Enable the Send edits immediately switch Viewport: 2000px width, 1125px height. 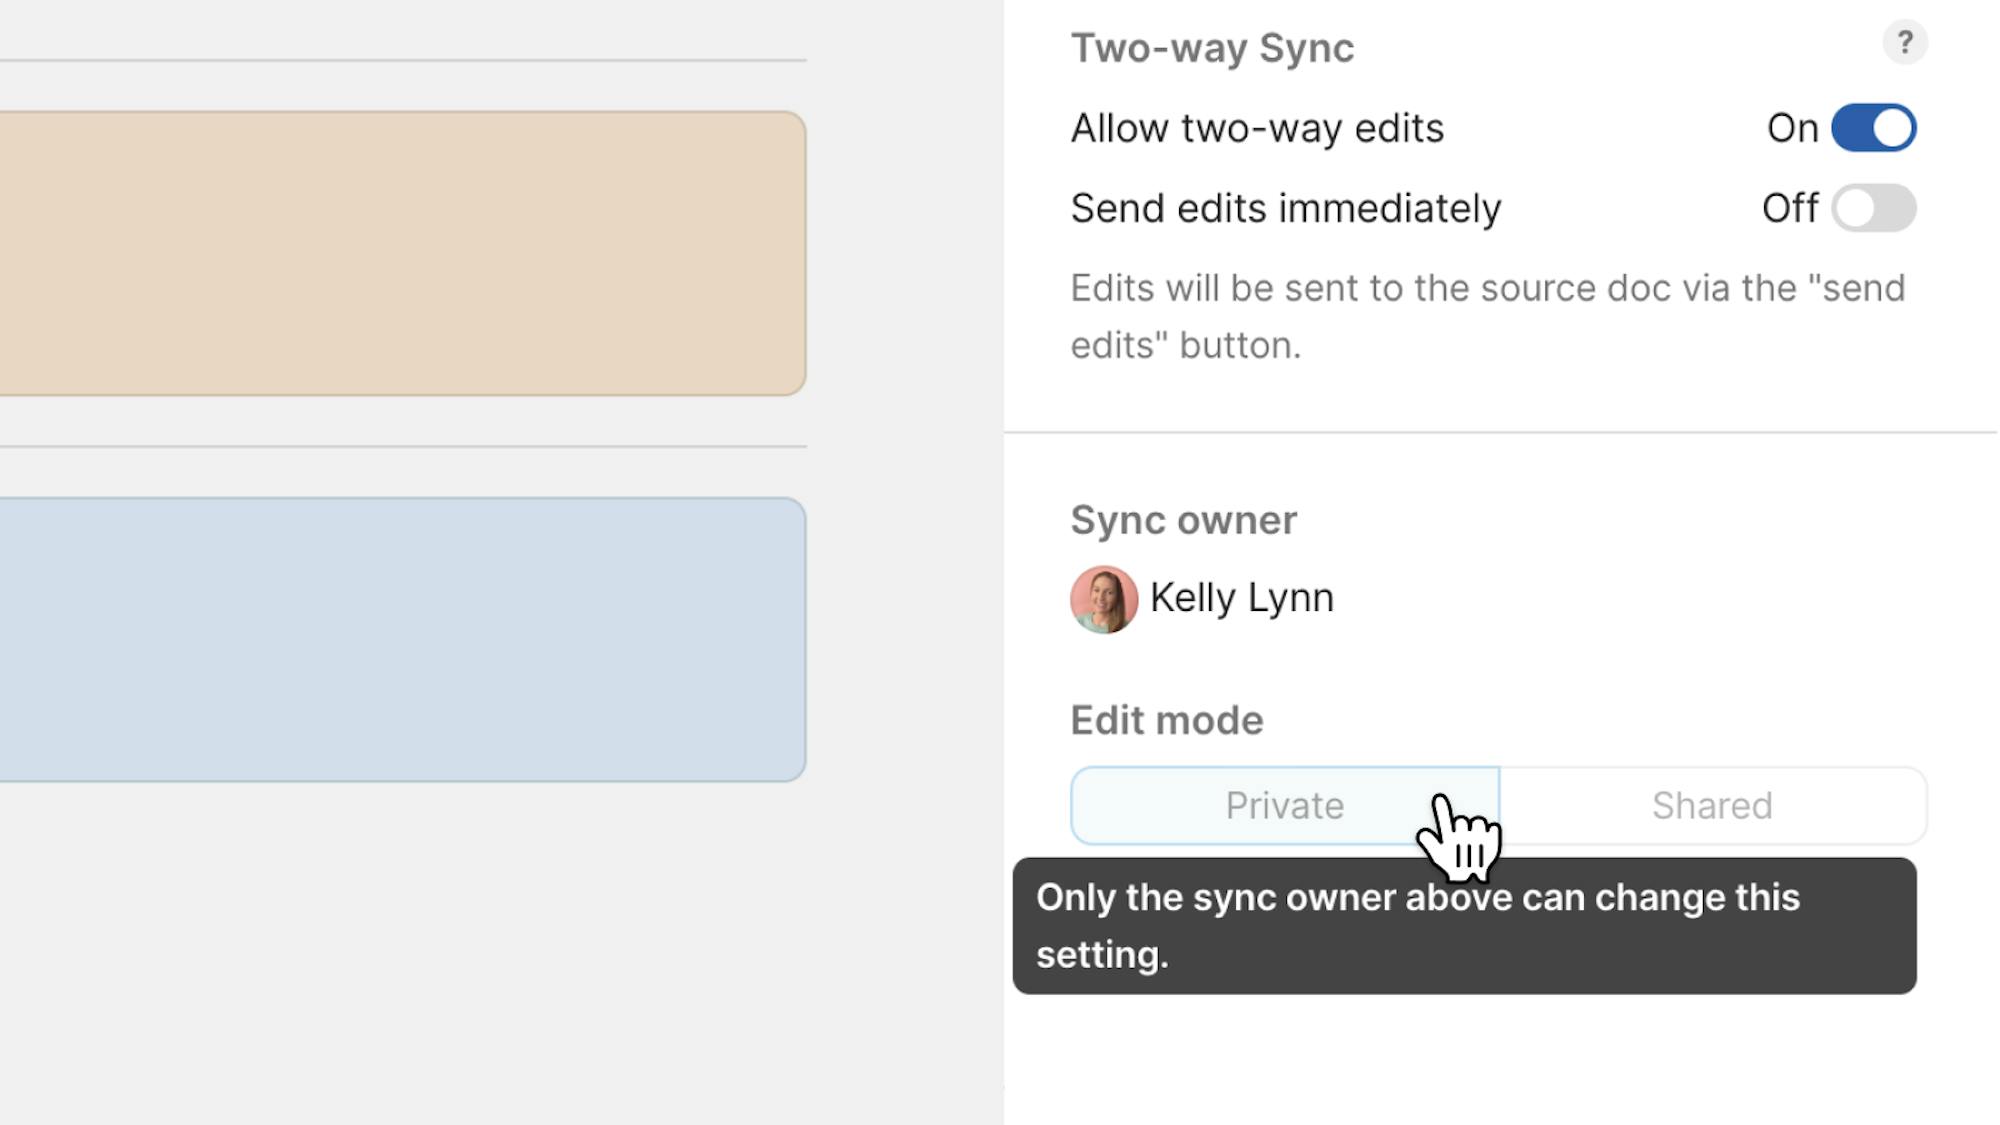tap(1873, 208)
